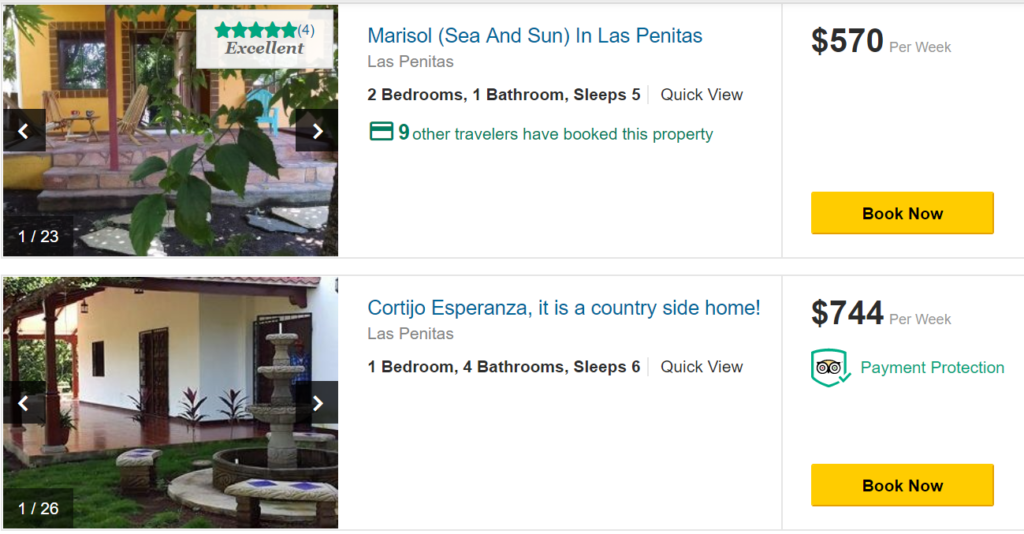Click the five-star rating bubbles

tap(256, 30)
